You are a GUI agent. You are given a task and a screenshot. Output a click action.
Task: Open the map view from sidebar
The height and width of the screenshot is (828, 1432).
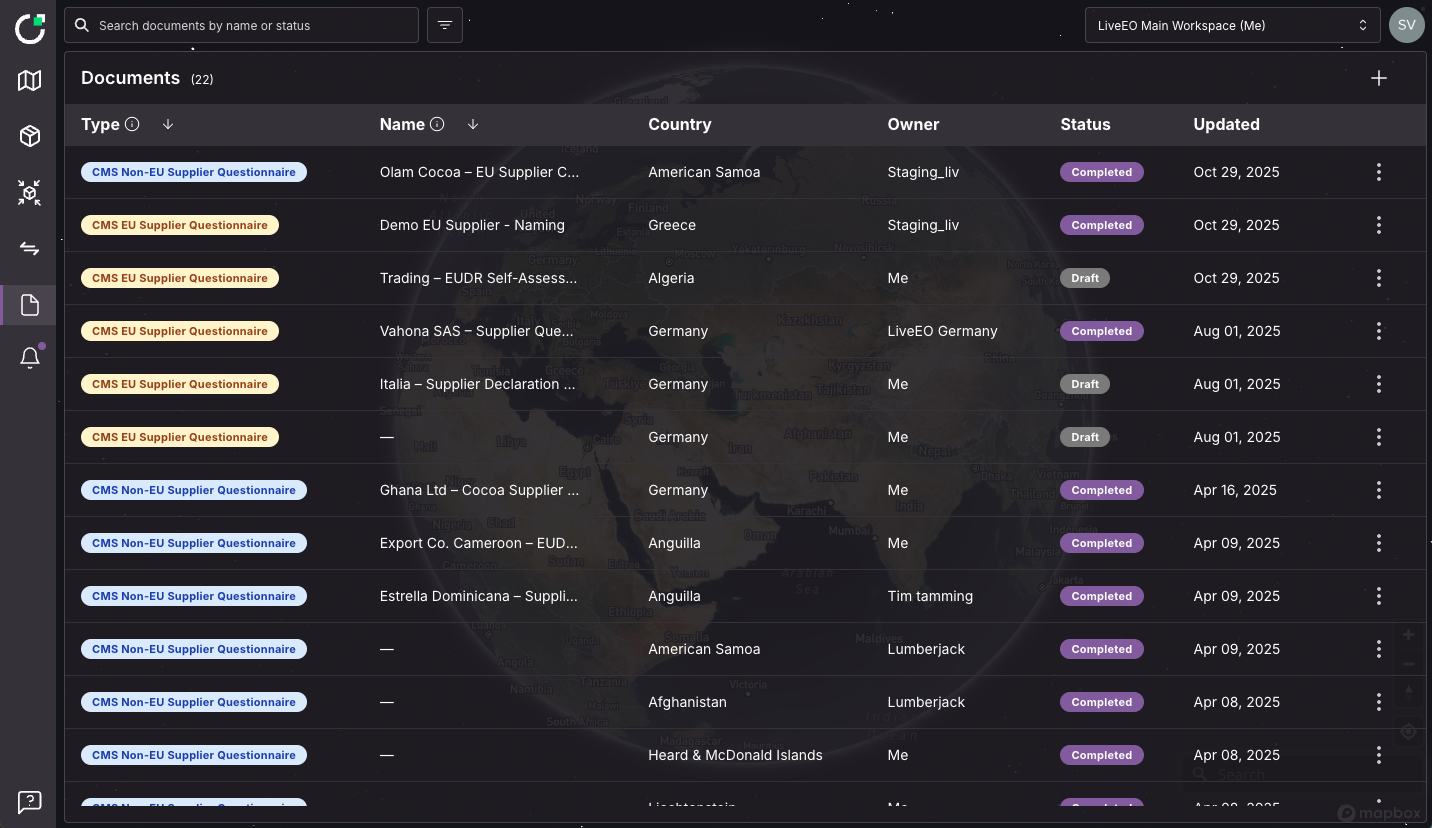click(30, 81)
